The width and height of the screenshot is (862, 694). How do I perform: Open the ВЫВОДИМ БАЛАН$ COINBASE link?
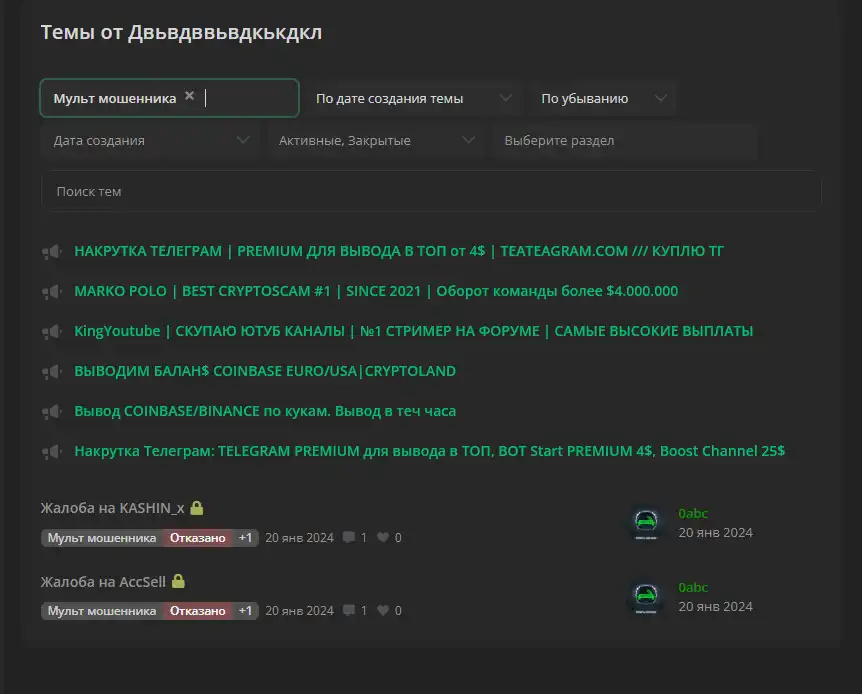tap(265, 371)
